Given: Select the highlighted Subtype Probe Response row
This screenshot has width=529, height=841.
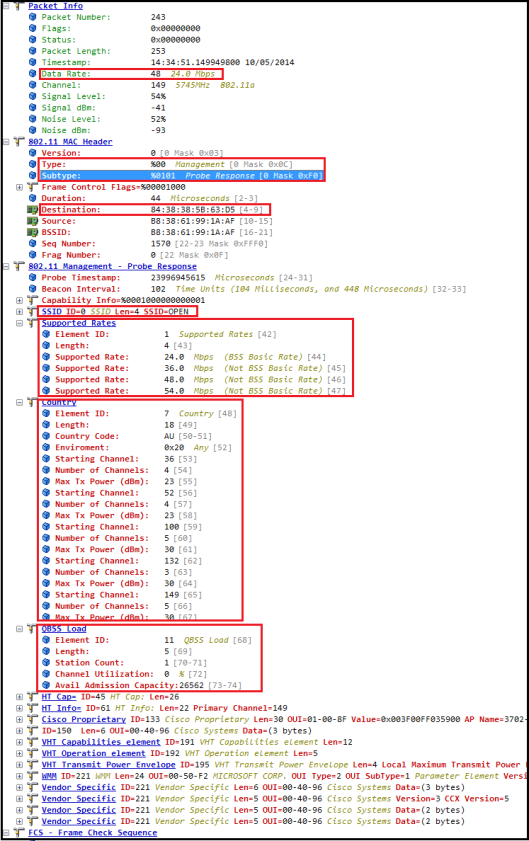Looking at the screenshot, I should coord(182,176).
